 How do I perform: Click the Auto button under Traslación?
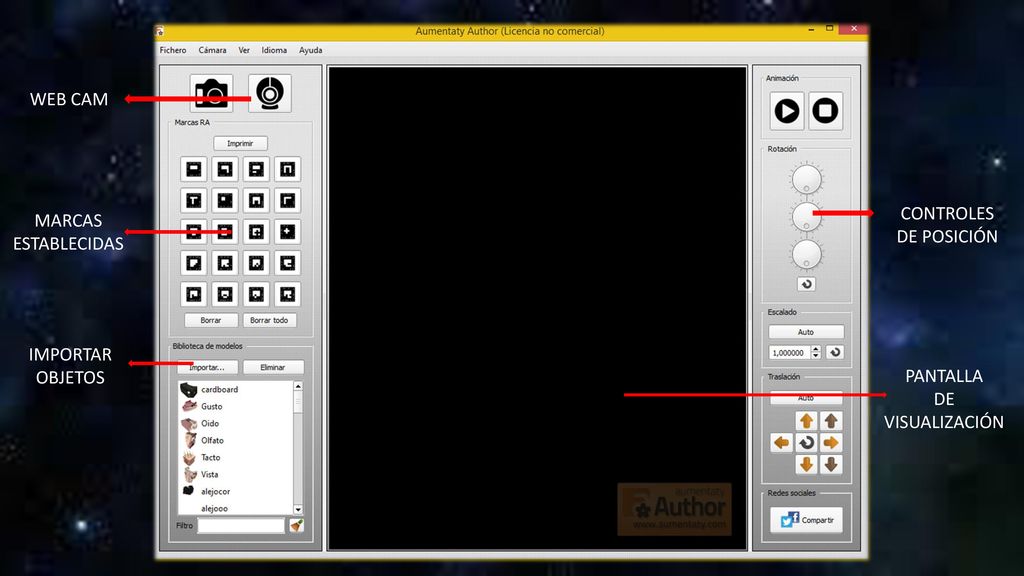tap(806, 398)
